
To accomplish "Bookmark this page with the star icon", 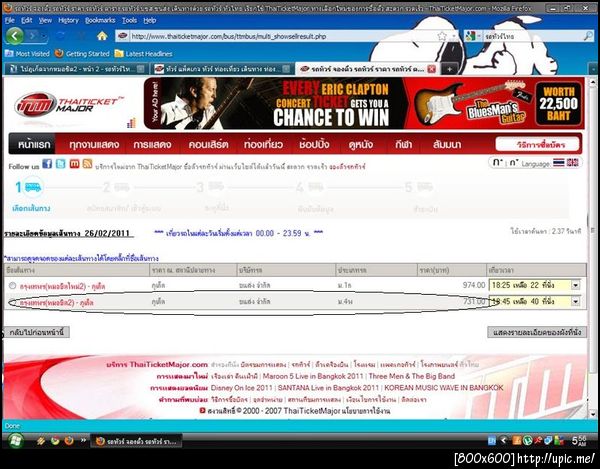I will point(442,36).
